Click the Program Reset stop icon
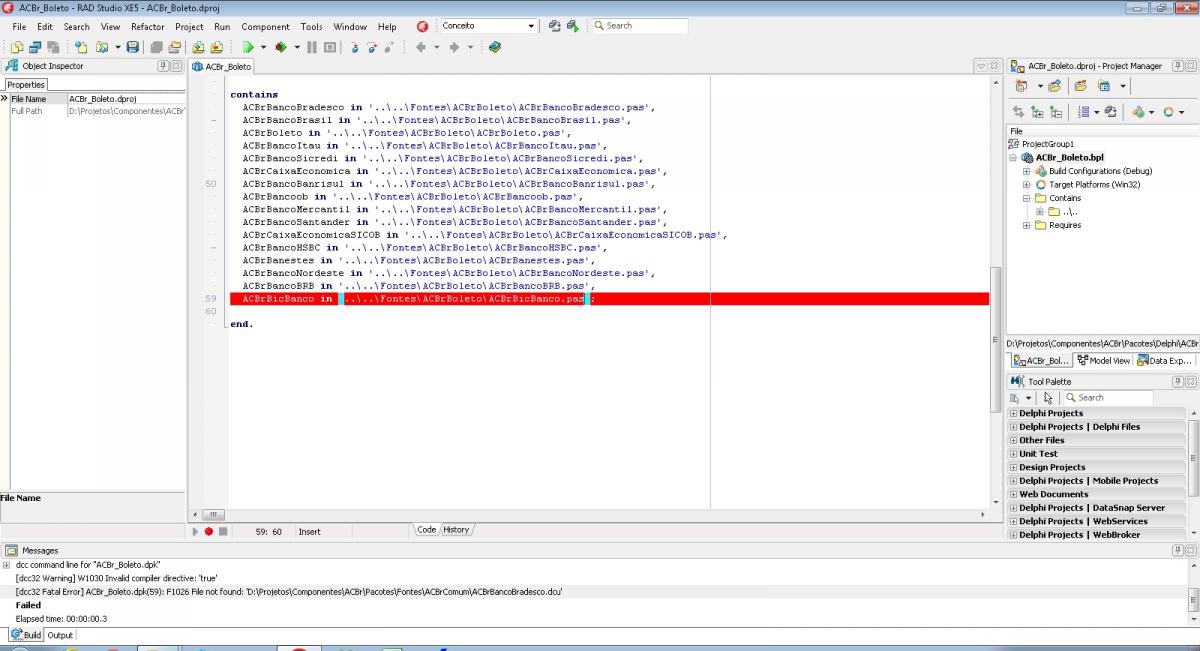Viewport: 1200px width, 651px height. [x=330, y=47]
